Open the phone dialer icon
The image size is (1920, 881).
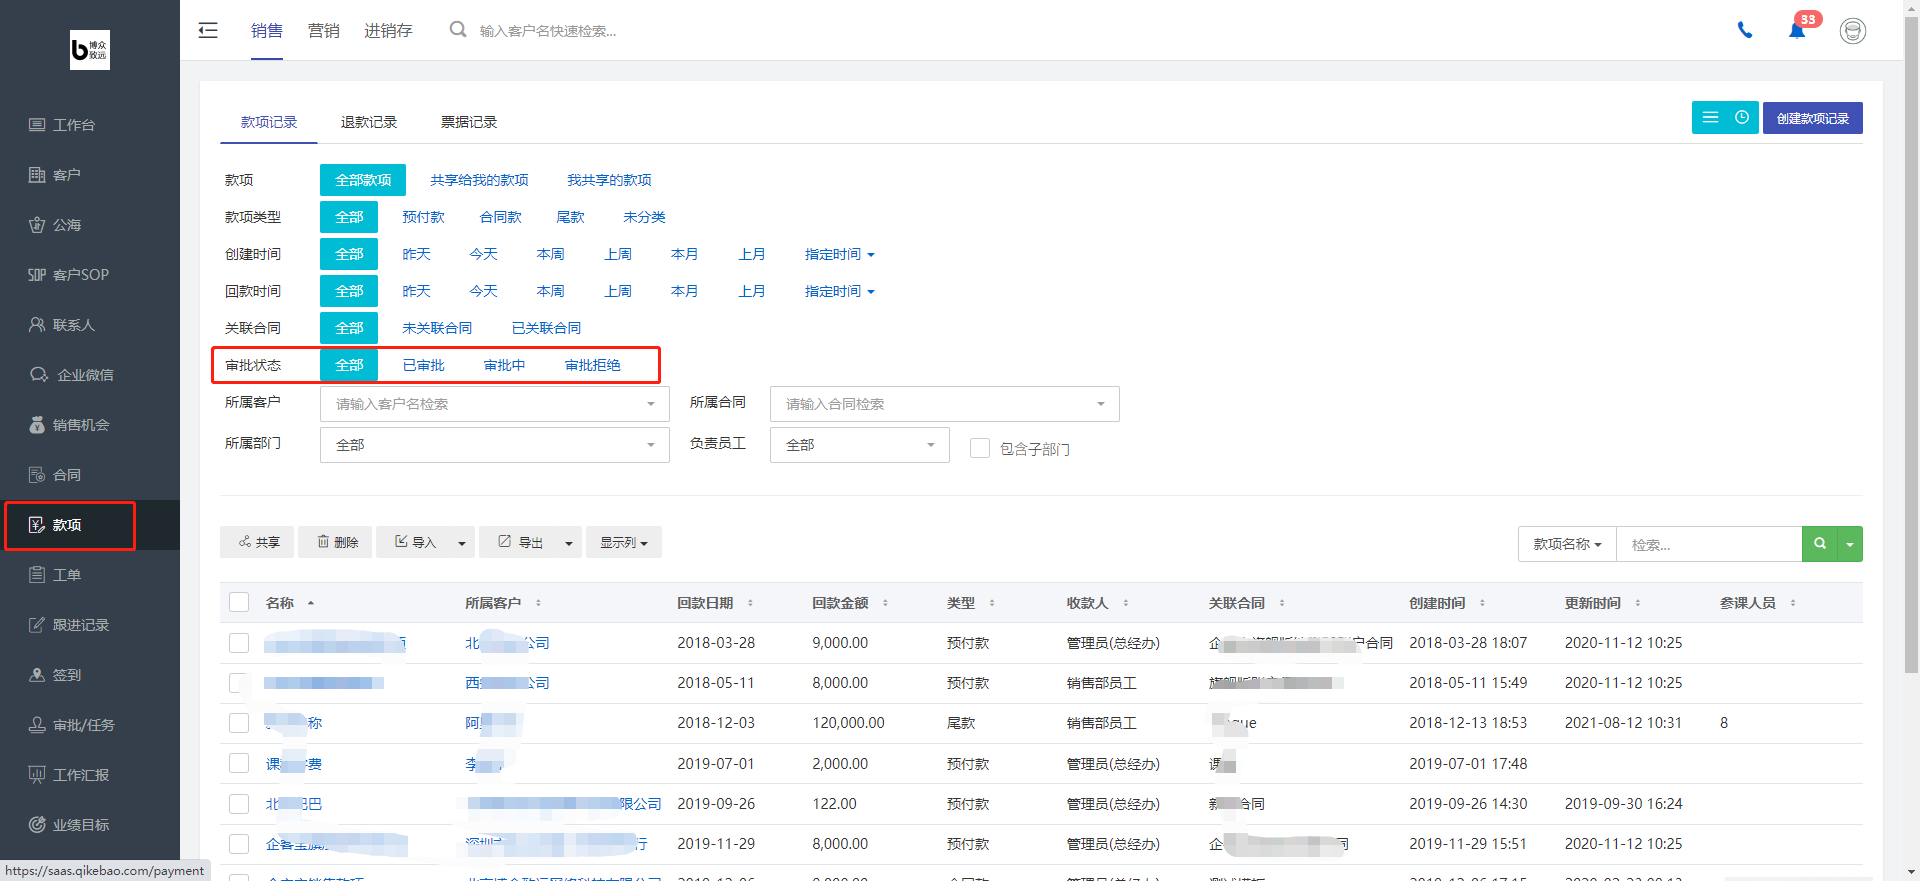coord(1745,31)
